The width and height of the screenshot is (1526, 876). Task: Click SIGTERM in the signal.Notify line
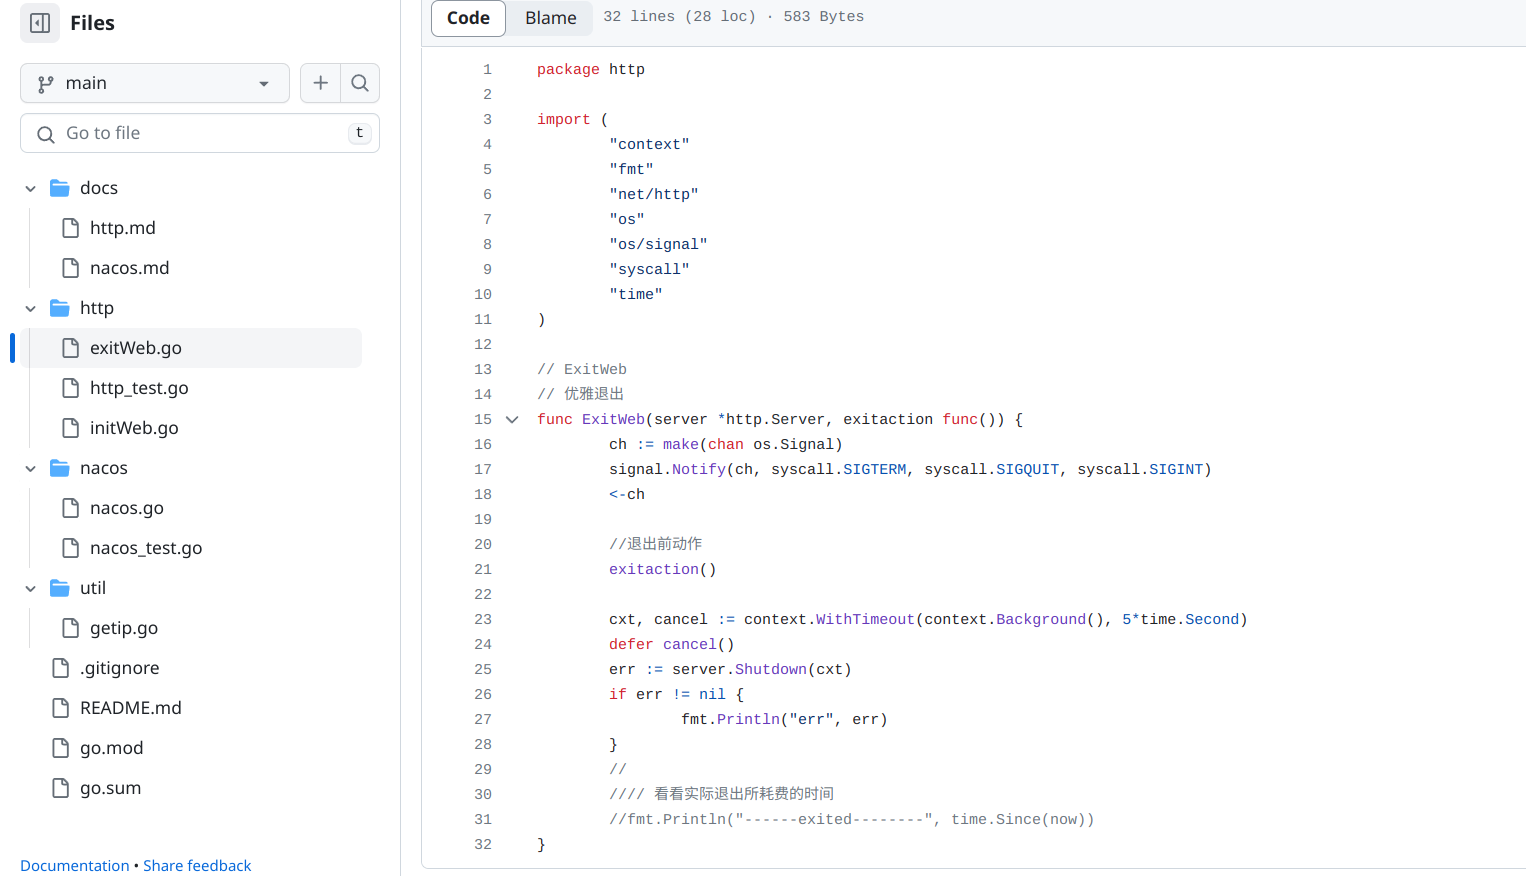pos(874,470)
